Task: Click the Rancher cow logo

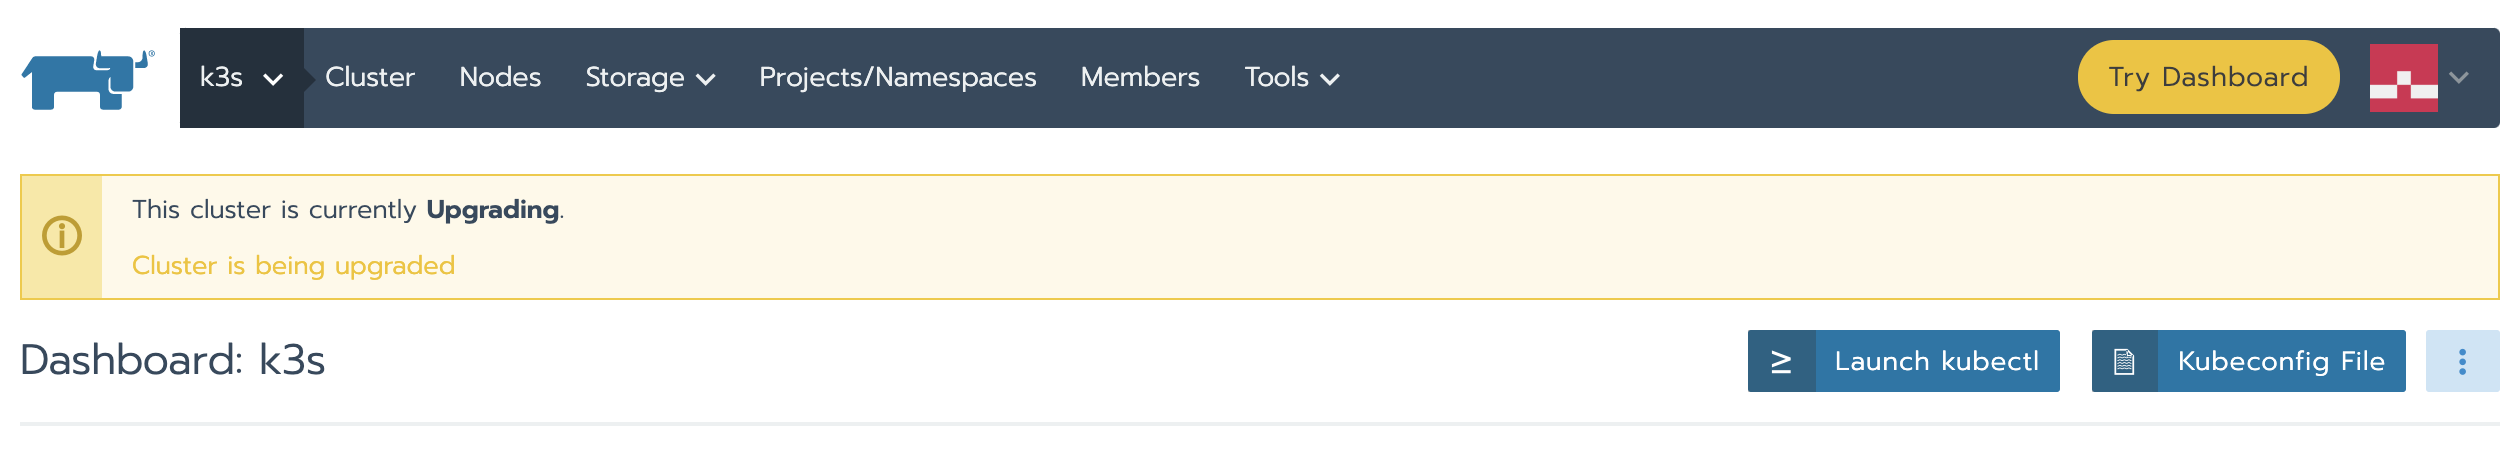Action: point(88,79)
